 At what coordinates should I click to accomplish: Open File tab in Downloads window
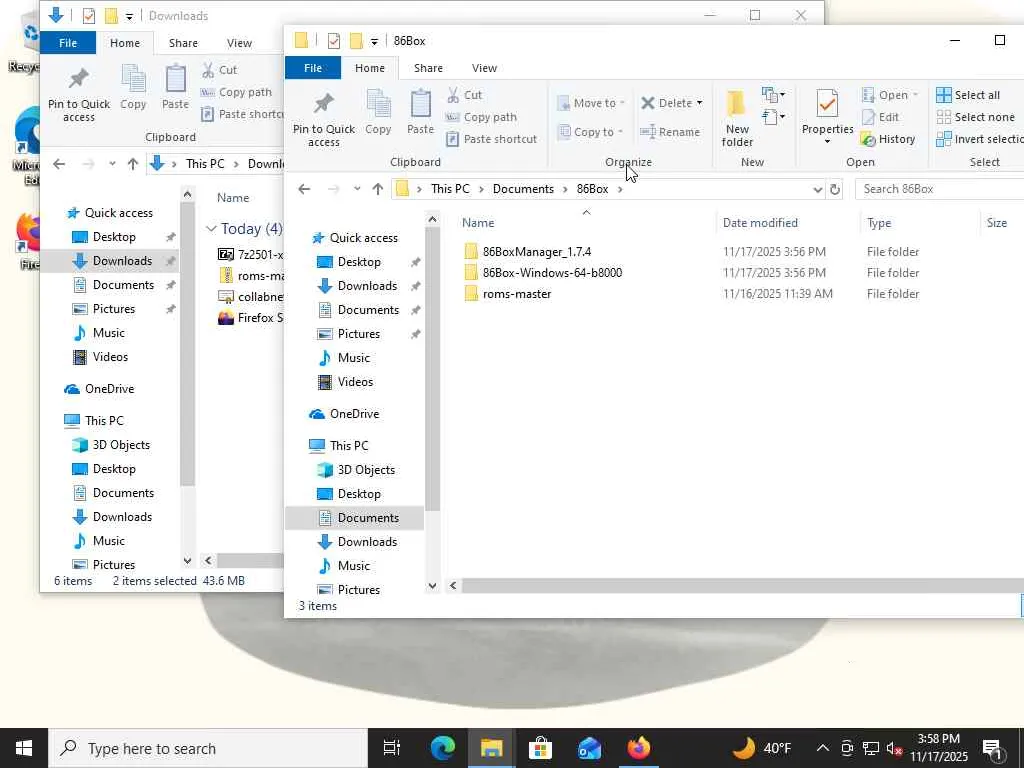point(68,43)
